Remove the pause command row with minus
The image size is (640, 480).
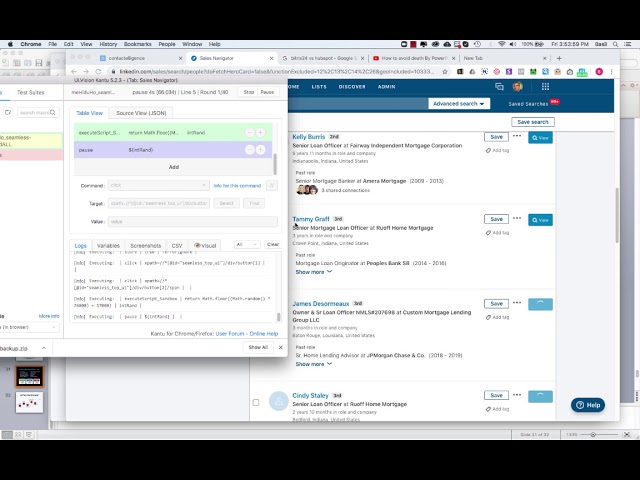pyautogui.click(x=250, y=150)
